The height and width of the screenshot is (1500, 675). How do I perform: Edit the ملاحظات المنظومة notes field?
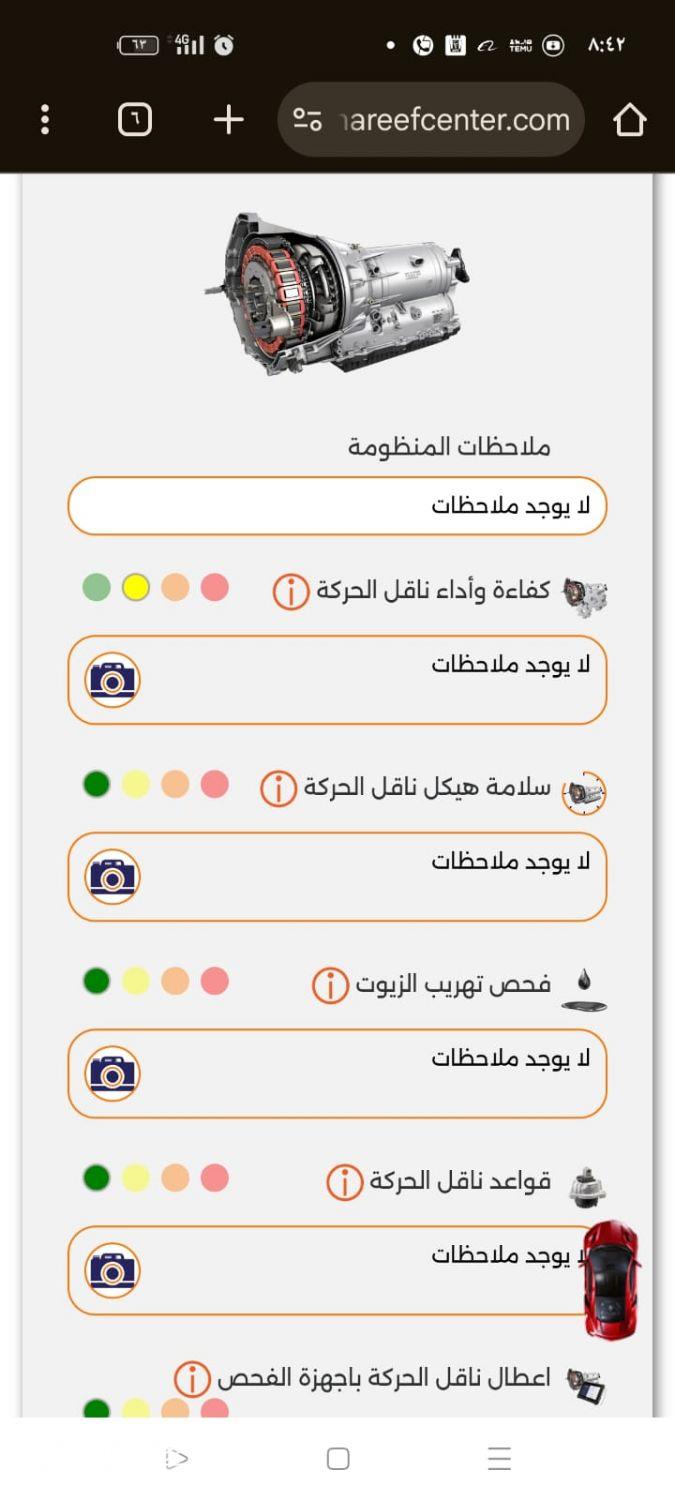point(337,506)
